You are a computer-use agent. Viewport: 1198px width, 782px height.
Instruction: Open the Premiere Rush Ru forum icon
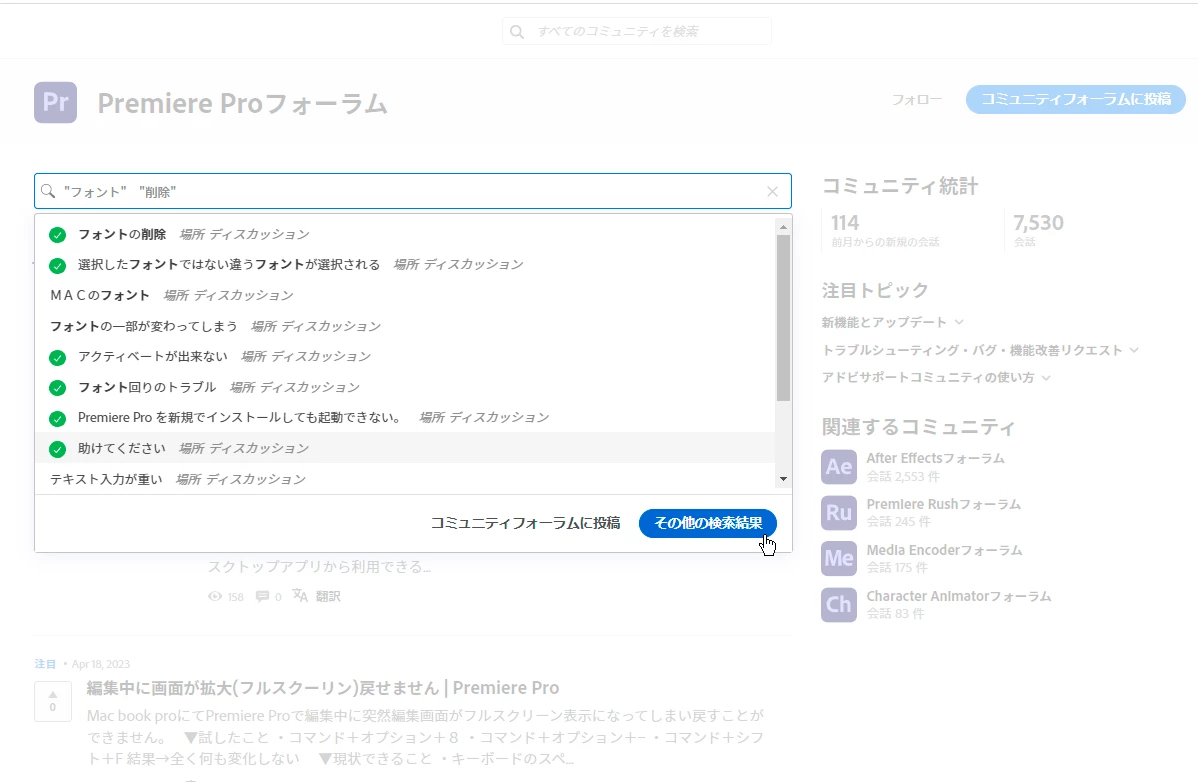(x=839, y=512)
